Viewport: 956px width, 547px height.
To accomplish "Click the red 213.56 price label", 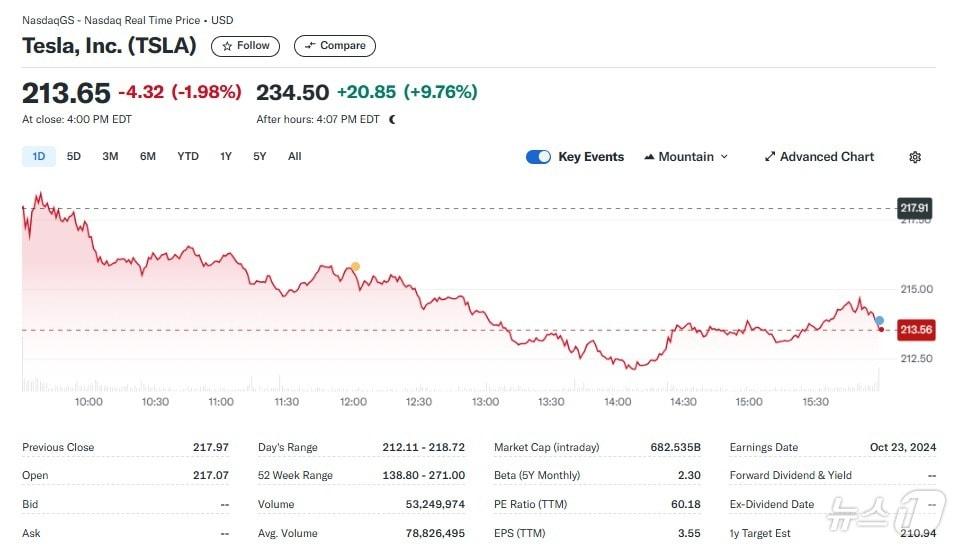I will [x=915, y=330].
